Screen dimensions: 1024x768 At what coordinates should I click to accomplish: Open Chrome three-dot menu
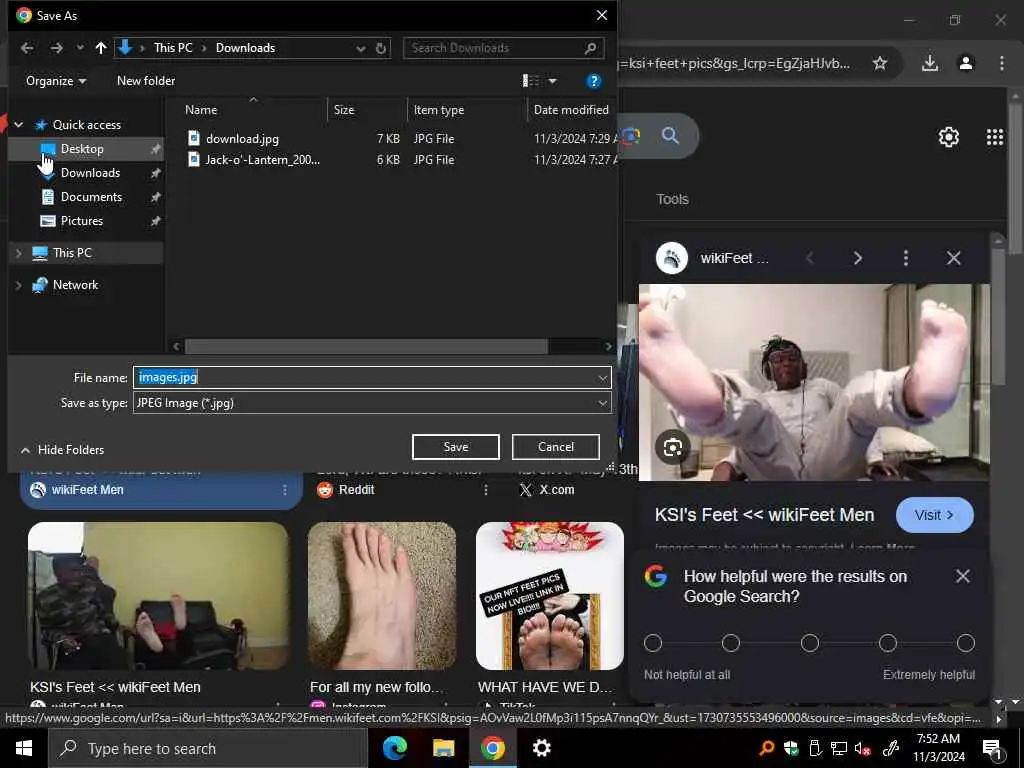tap(1002, 63)
